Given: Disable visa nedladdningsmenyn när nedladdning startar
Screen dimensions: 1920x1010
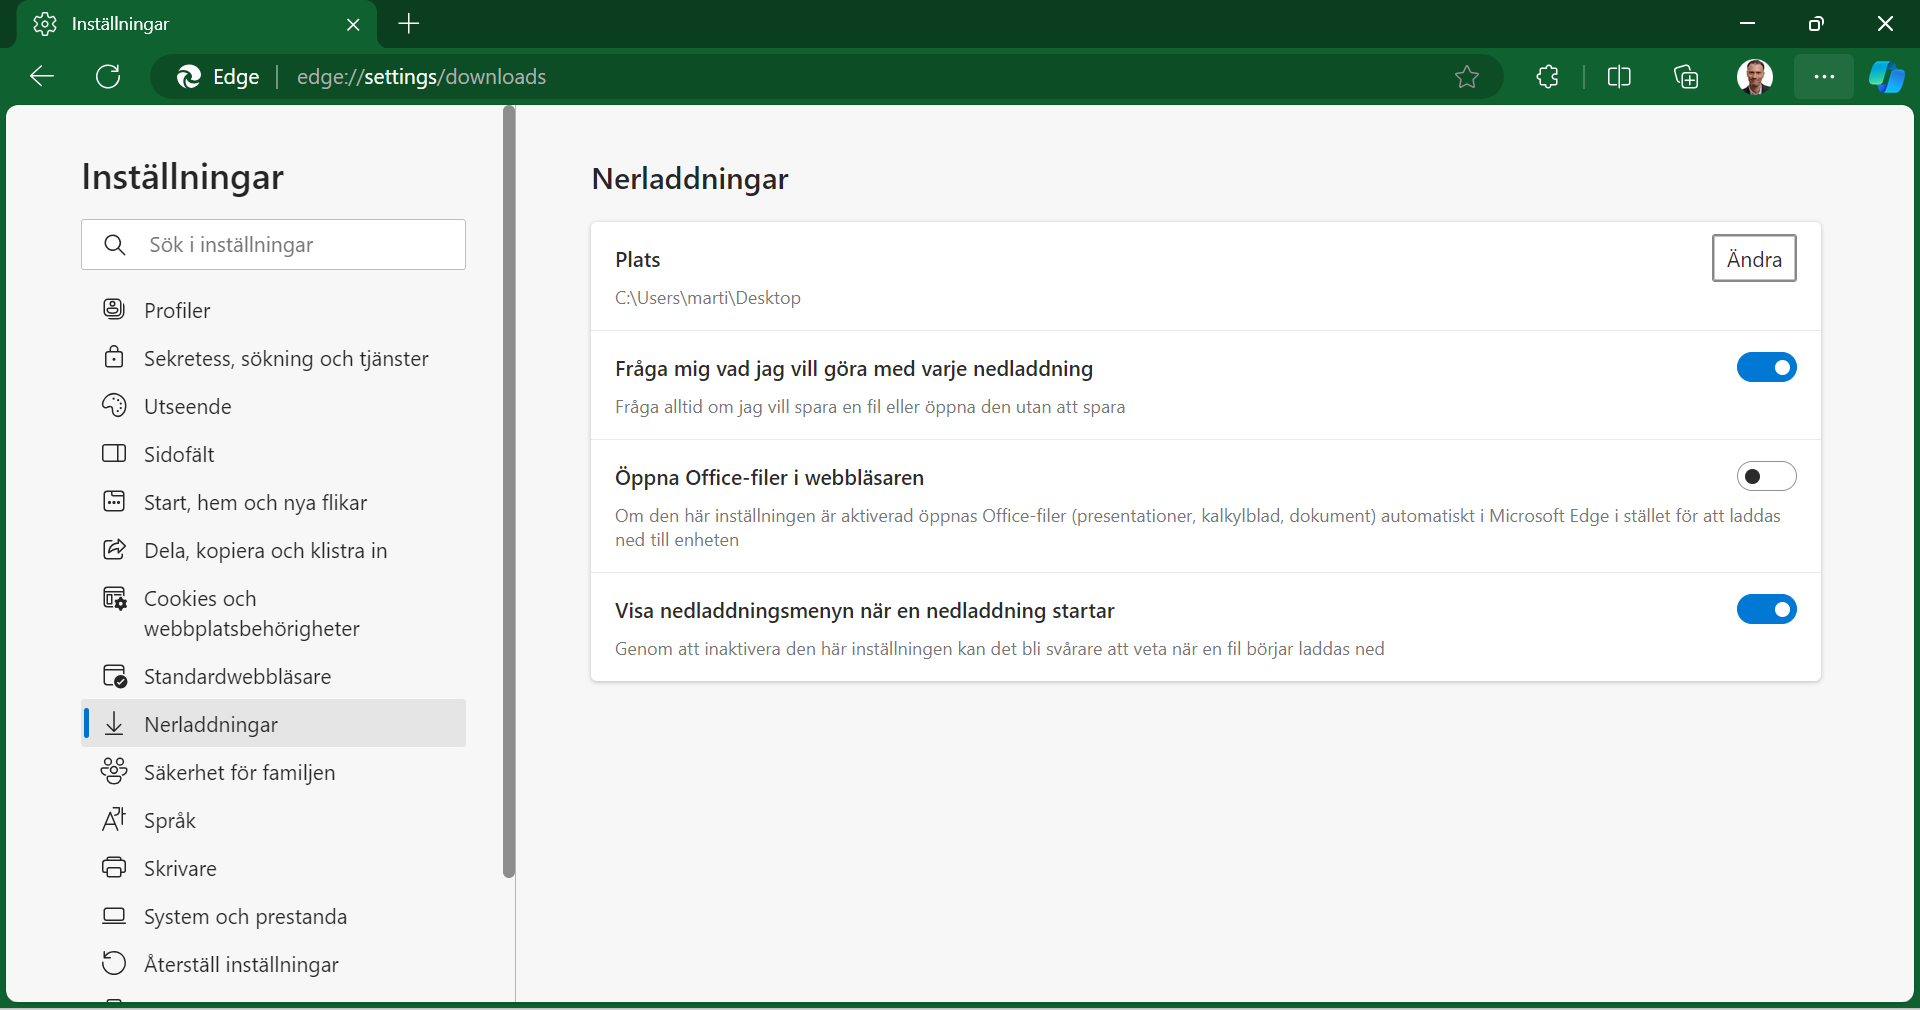Looking at the screenshot, I should tap(1766, 610).
